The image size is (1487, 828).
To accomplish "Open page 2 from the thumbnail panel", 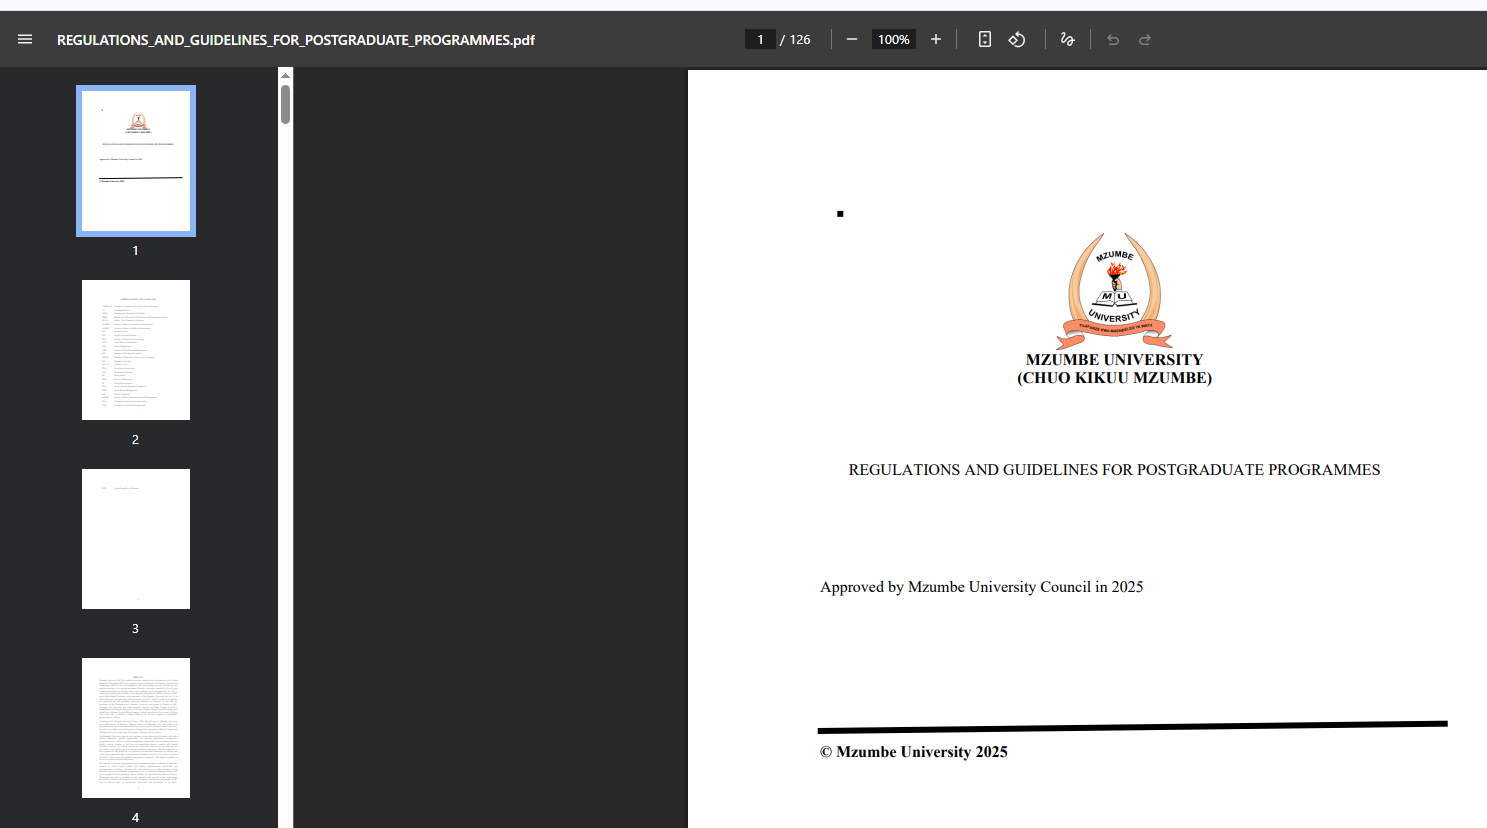I will 135,349.
